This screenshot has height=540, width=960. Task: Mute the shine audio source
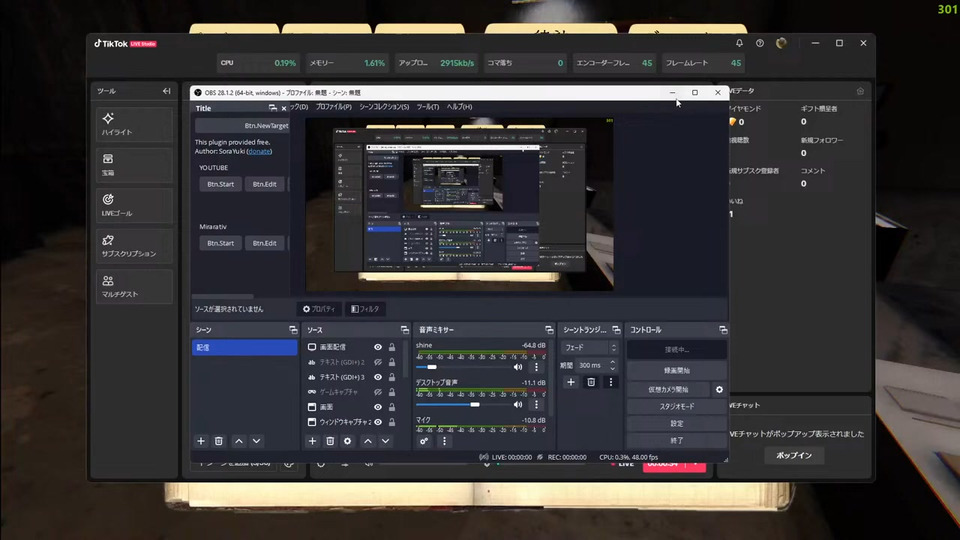tap(518, 367)
